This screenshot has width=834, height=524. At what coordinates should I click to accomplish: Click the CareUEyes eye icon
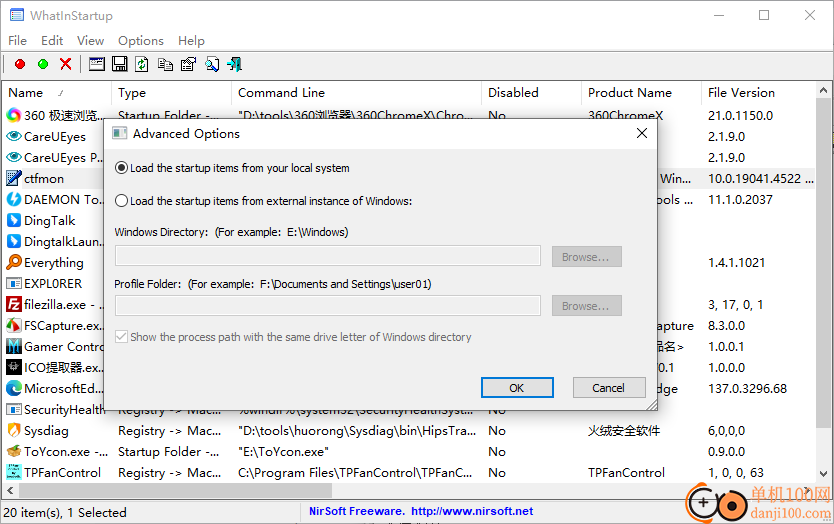click(14, 136)
